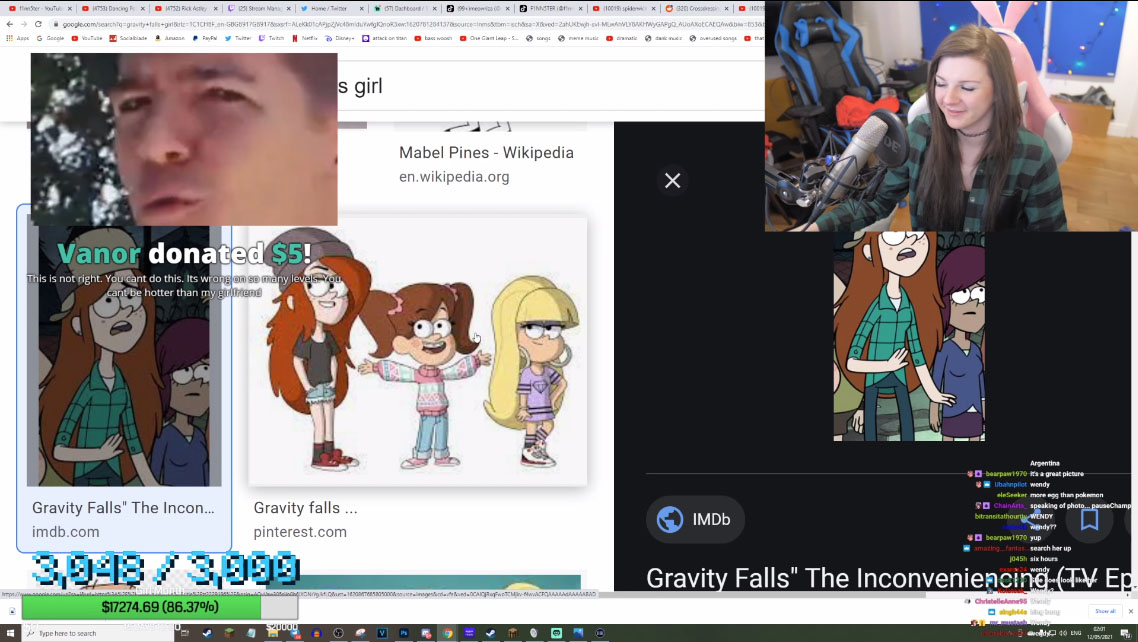Open the large preview image
The height and width of the screenshot is (642, 1138).
[x=909, y=337]
